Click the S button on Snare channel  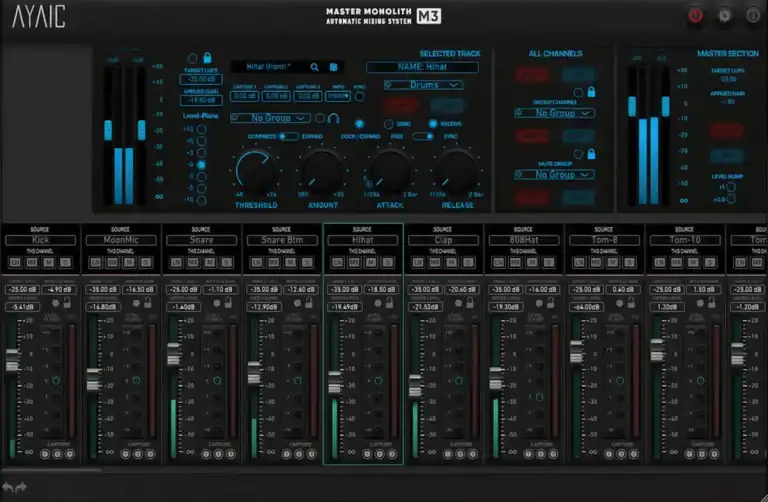pyautogui.click(x=226, y=263)
